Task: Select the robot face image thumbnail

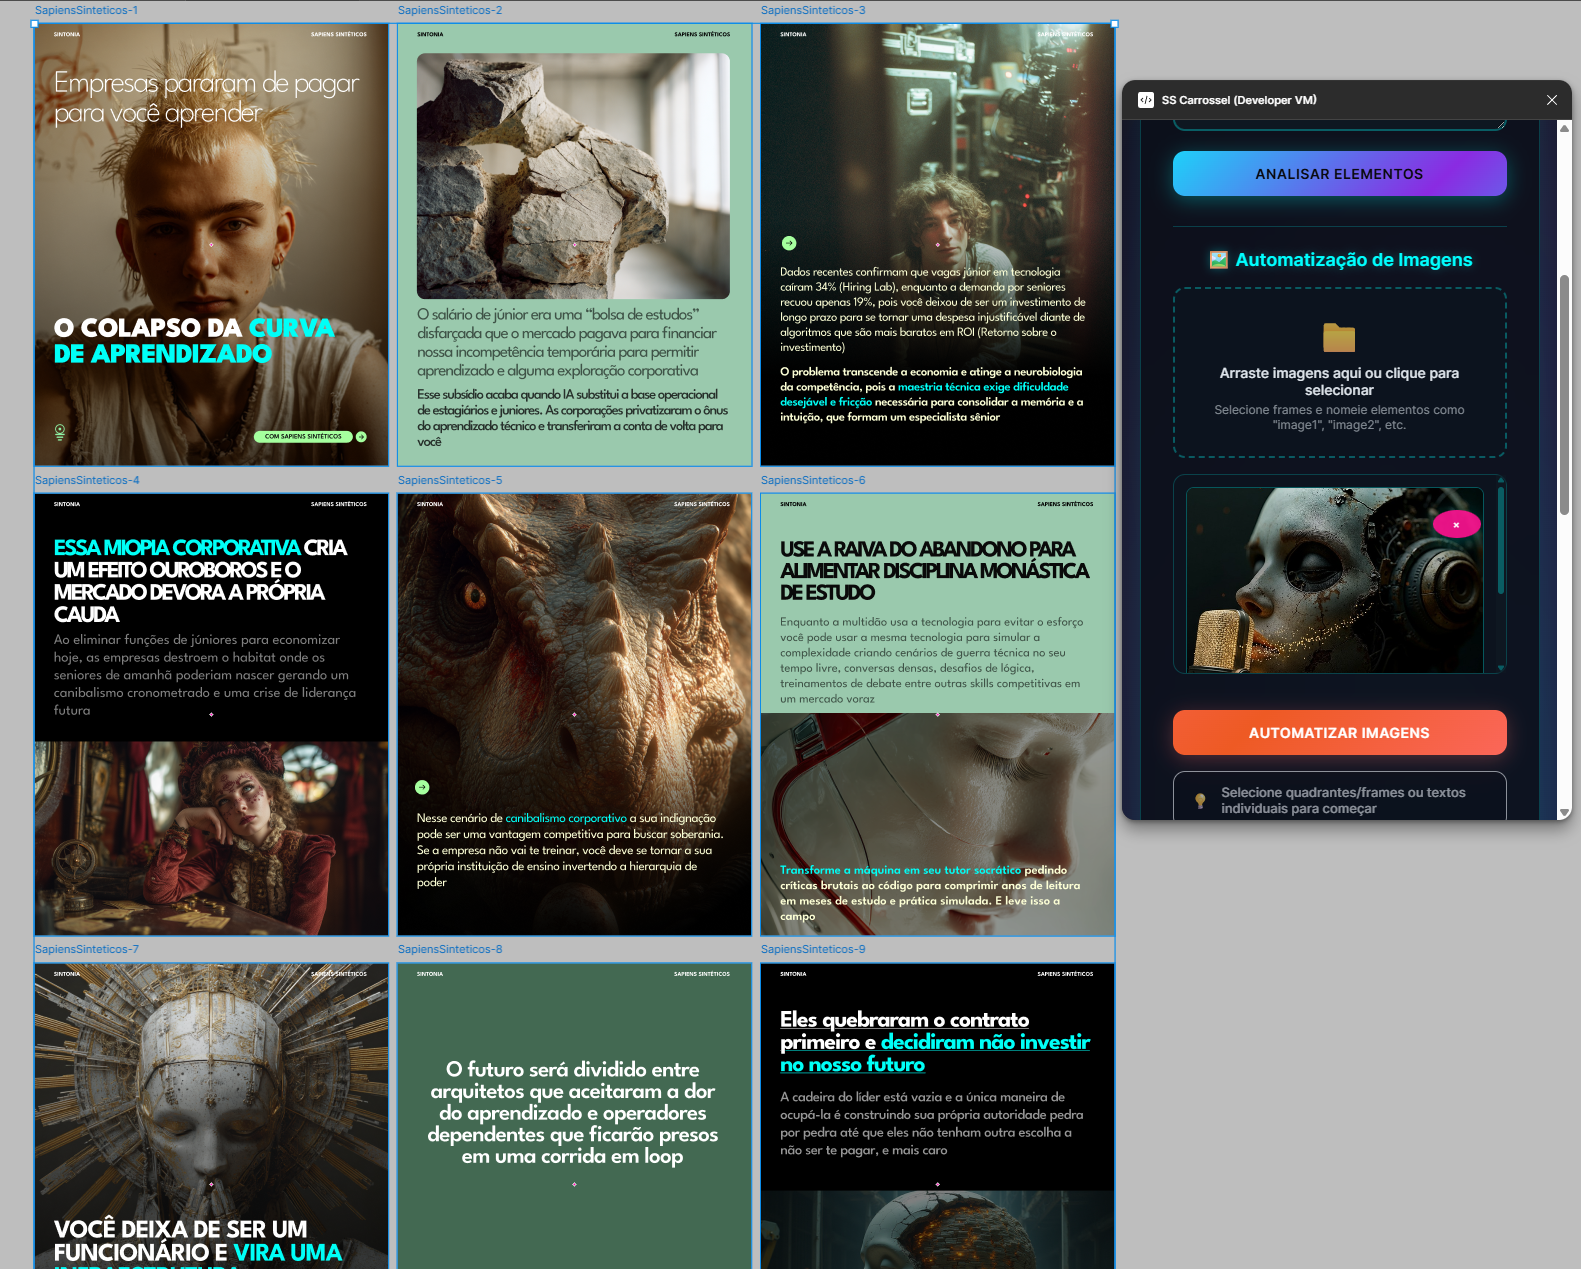Action: click(1334, 579)
